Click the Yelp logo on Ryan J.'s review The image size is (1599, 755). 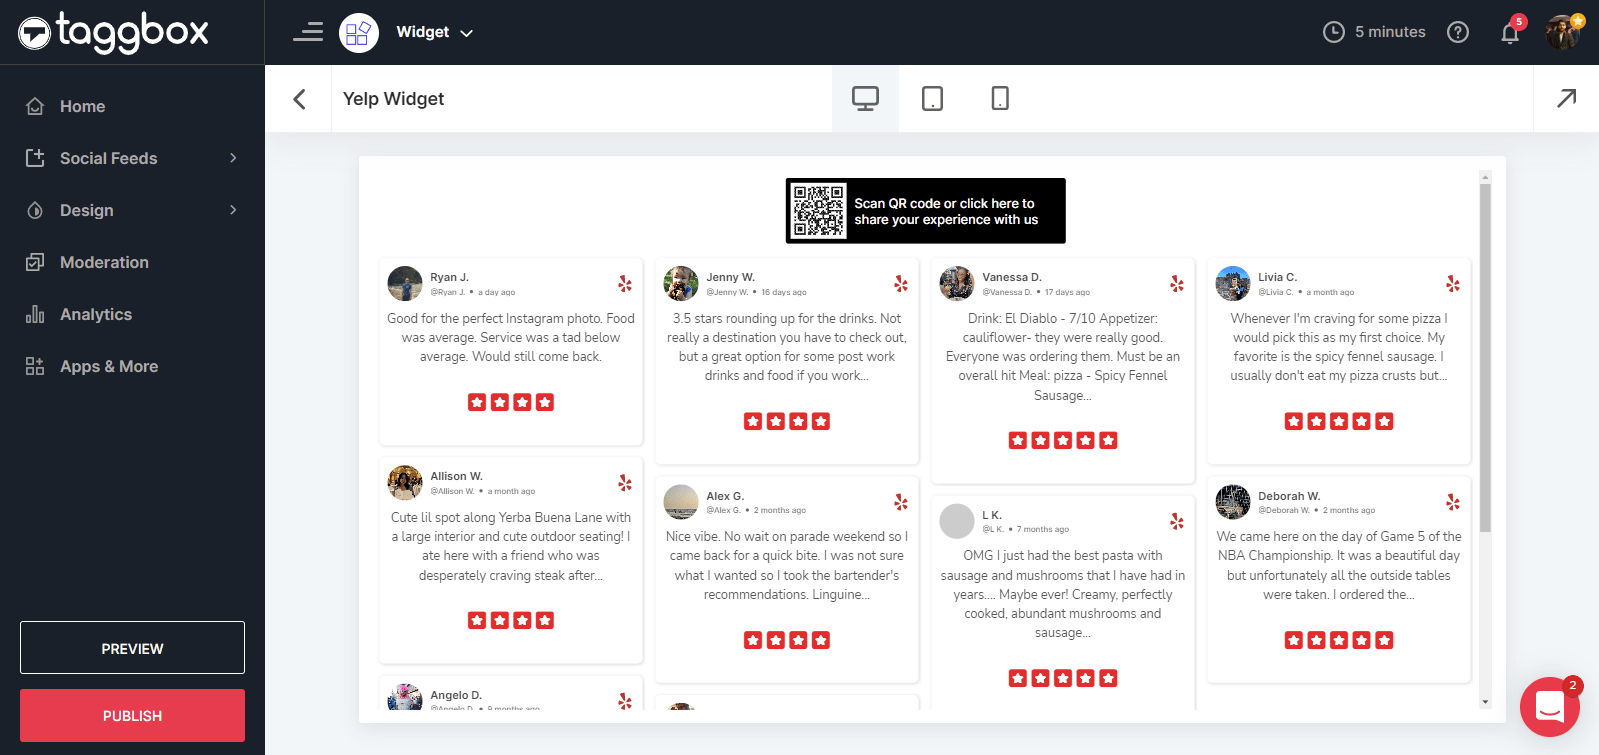pyautogui.click(x=625, y=284)
